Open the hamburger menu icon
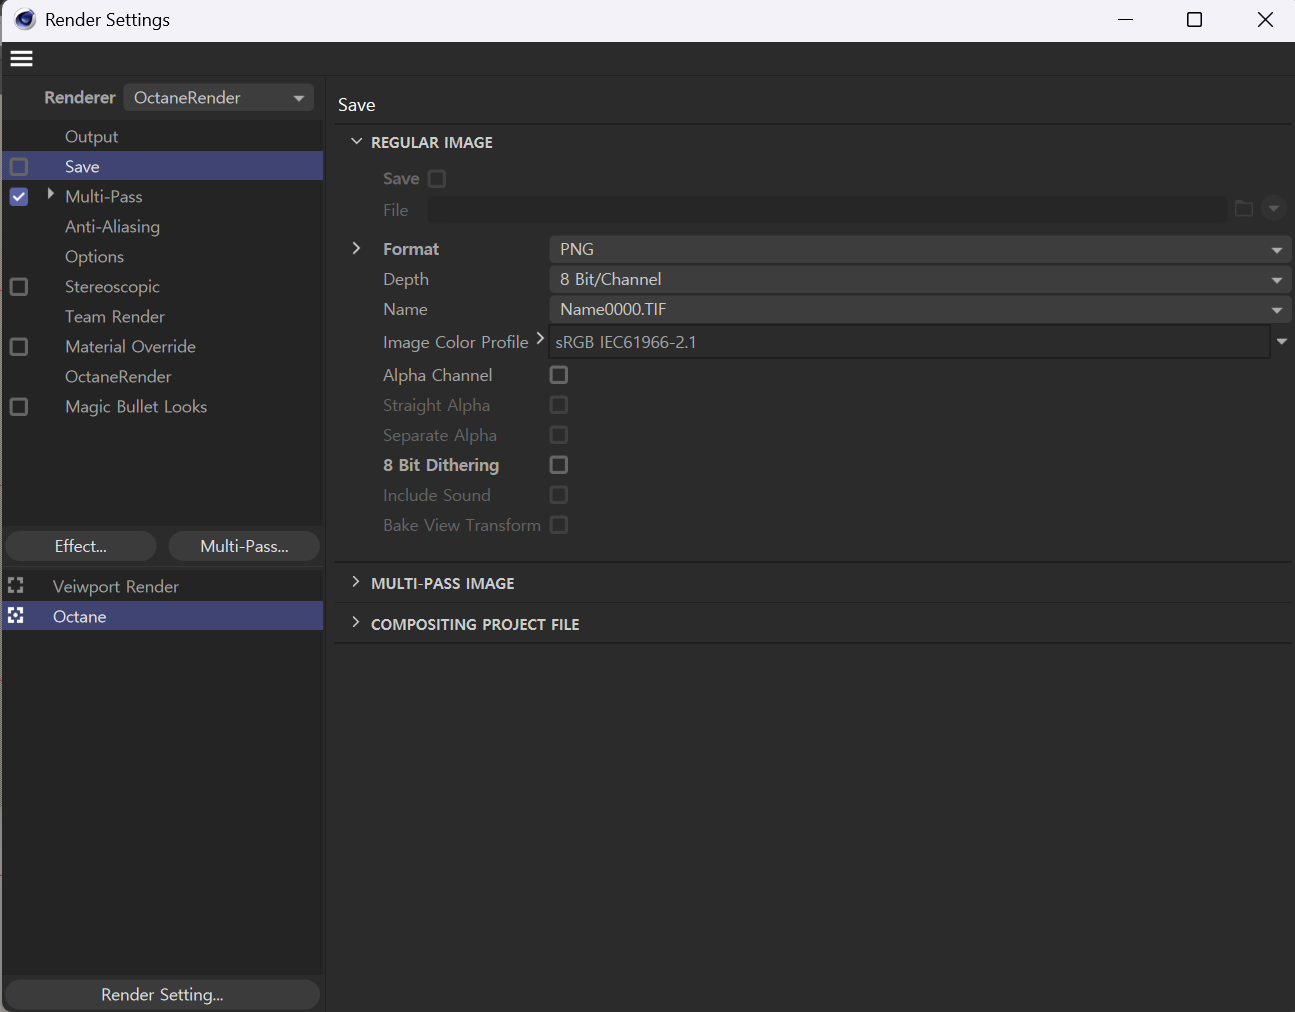This screenshot has width=1295, height=1012. coord(21,59)
